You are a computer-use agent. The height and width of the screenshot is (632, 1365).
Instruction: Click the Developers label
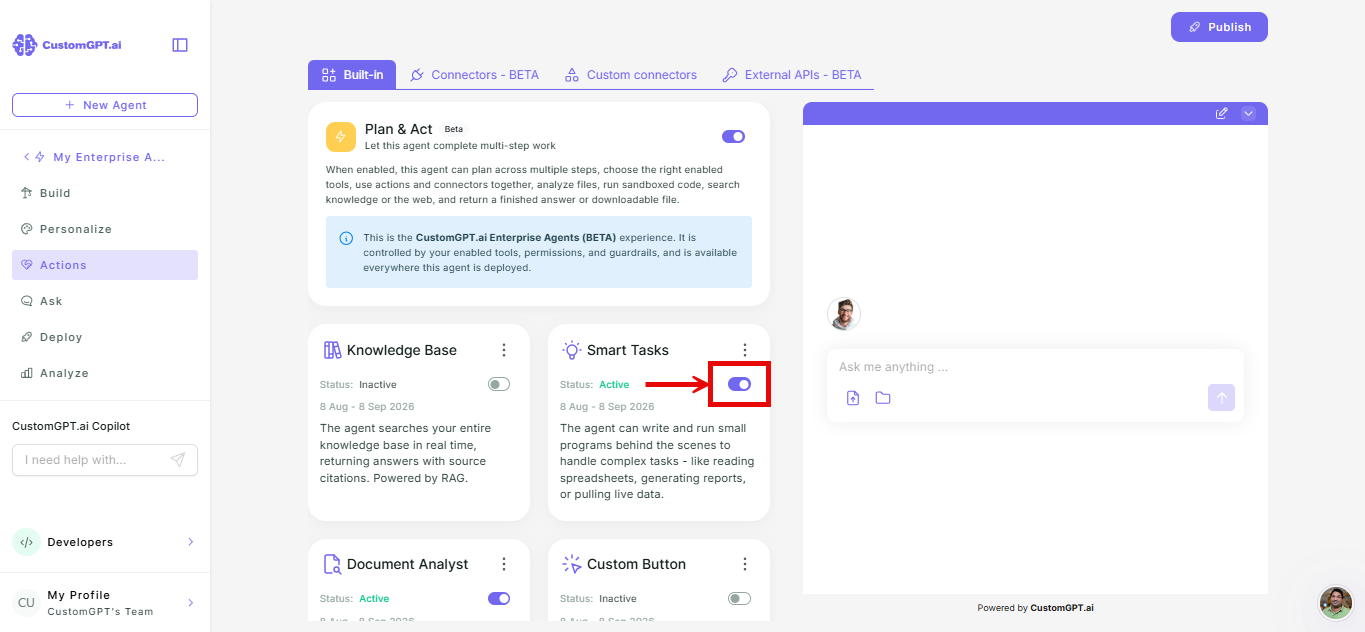pos(80,542)
